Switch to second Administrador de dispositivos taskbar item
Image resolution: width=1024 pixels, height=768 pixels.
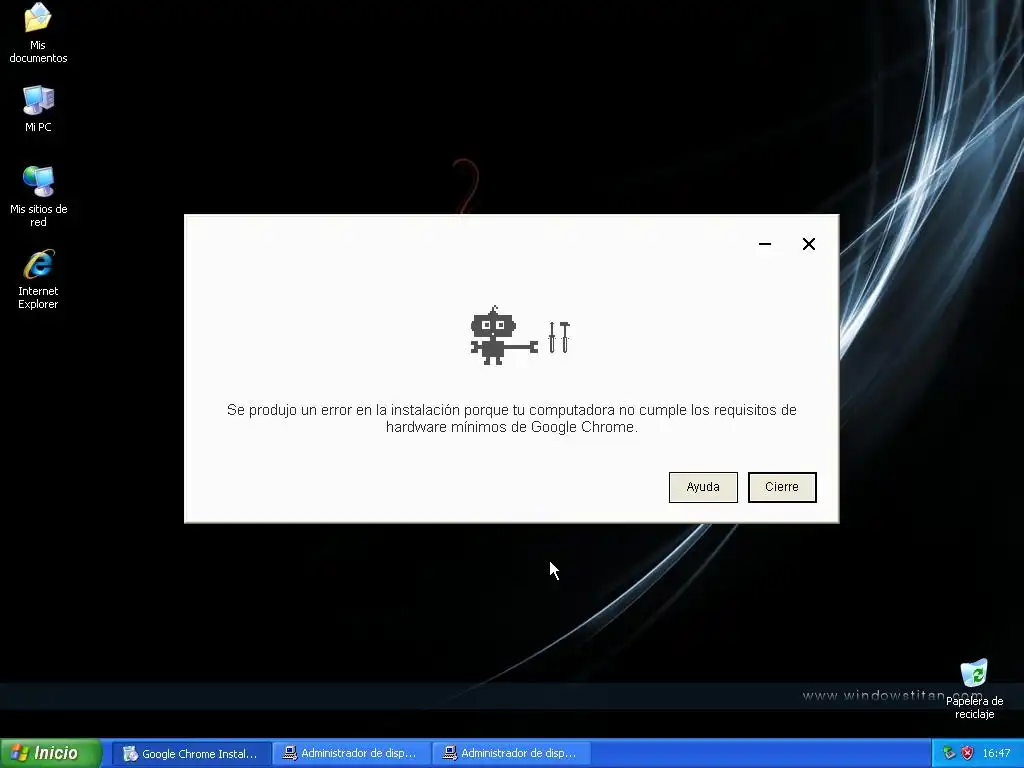click(x=511, y=754)
